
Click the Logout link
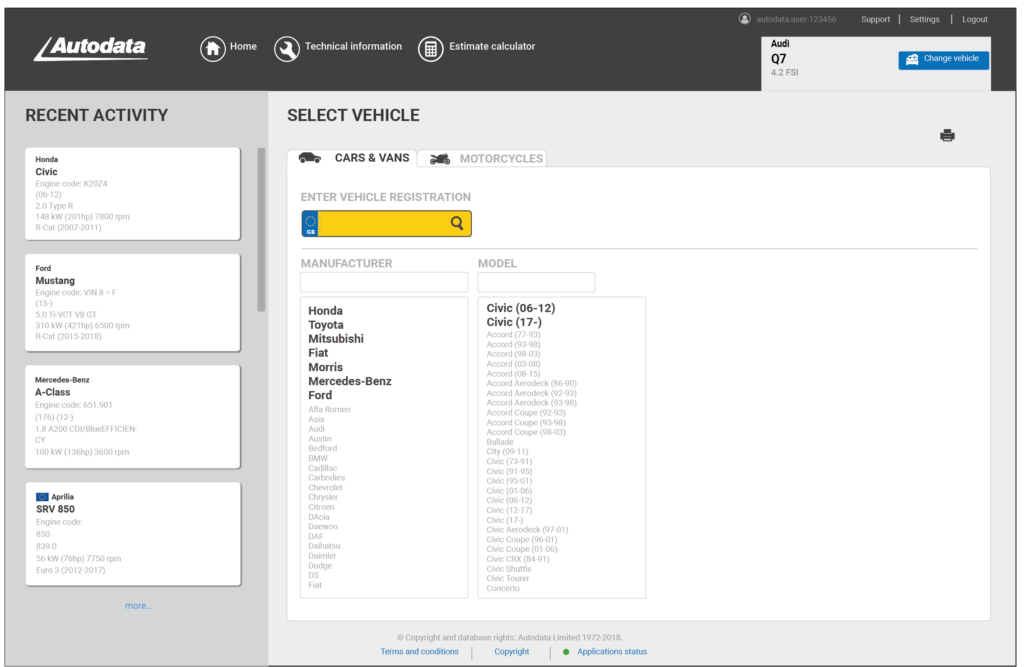click(974, 19)
